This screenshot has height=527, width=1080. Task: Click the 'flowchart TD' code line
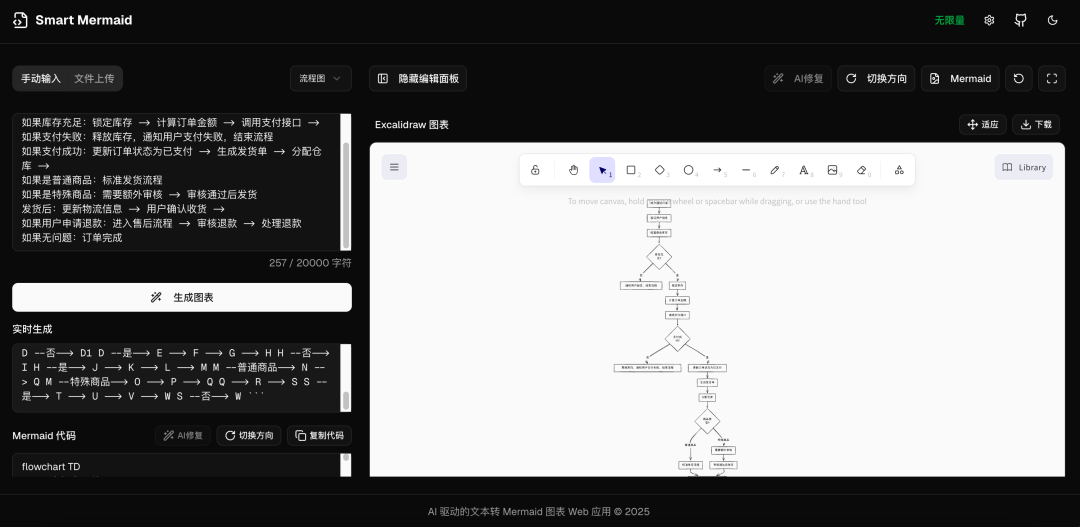pyautogui.click(x=51, y=466)
